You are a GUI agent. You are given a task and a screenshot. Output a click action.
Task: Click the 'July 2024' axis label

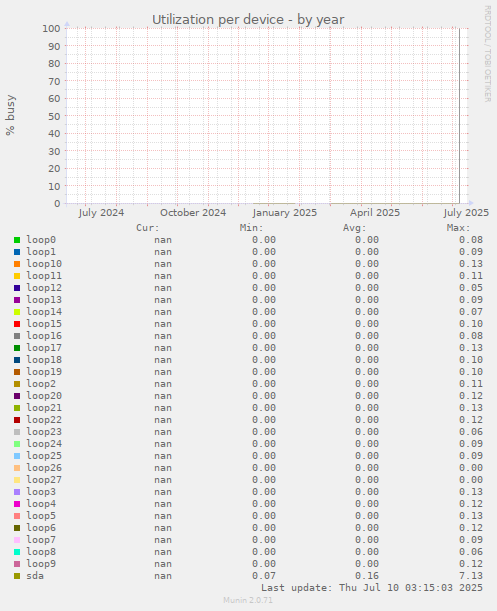pos(101,213)
